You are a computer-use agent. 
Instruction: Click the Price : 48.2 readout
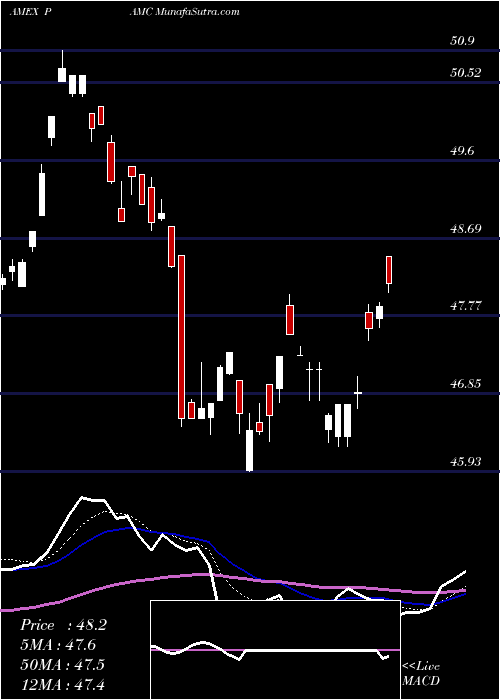[63, 625]
